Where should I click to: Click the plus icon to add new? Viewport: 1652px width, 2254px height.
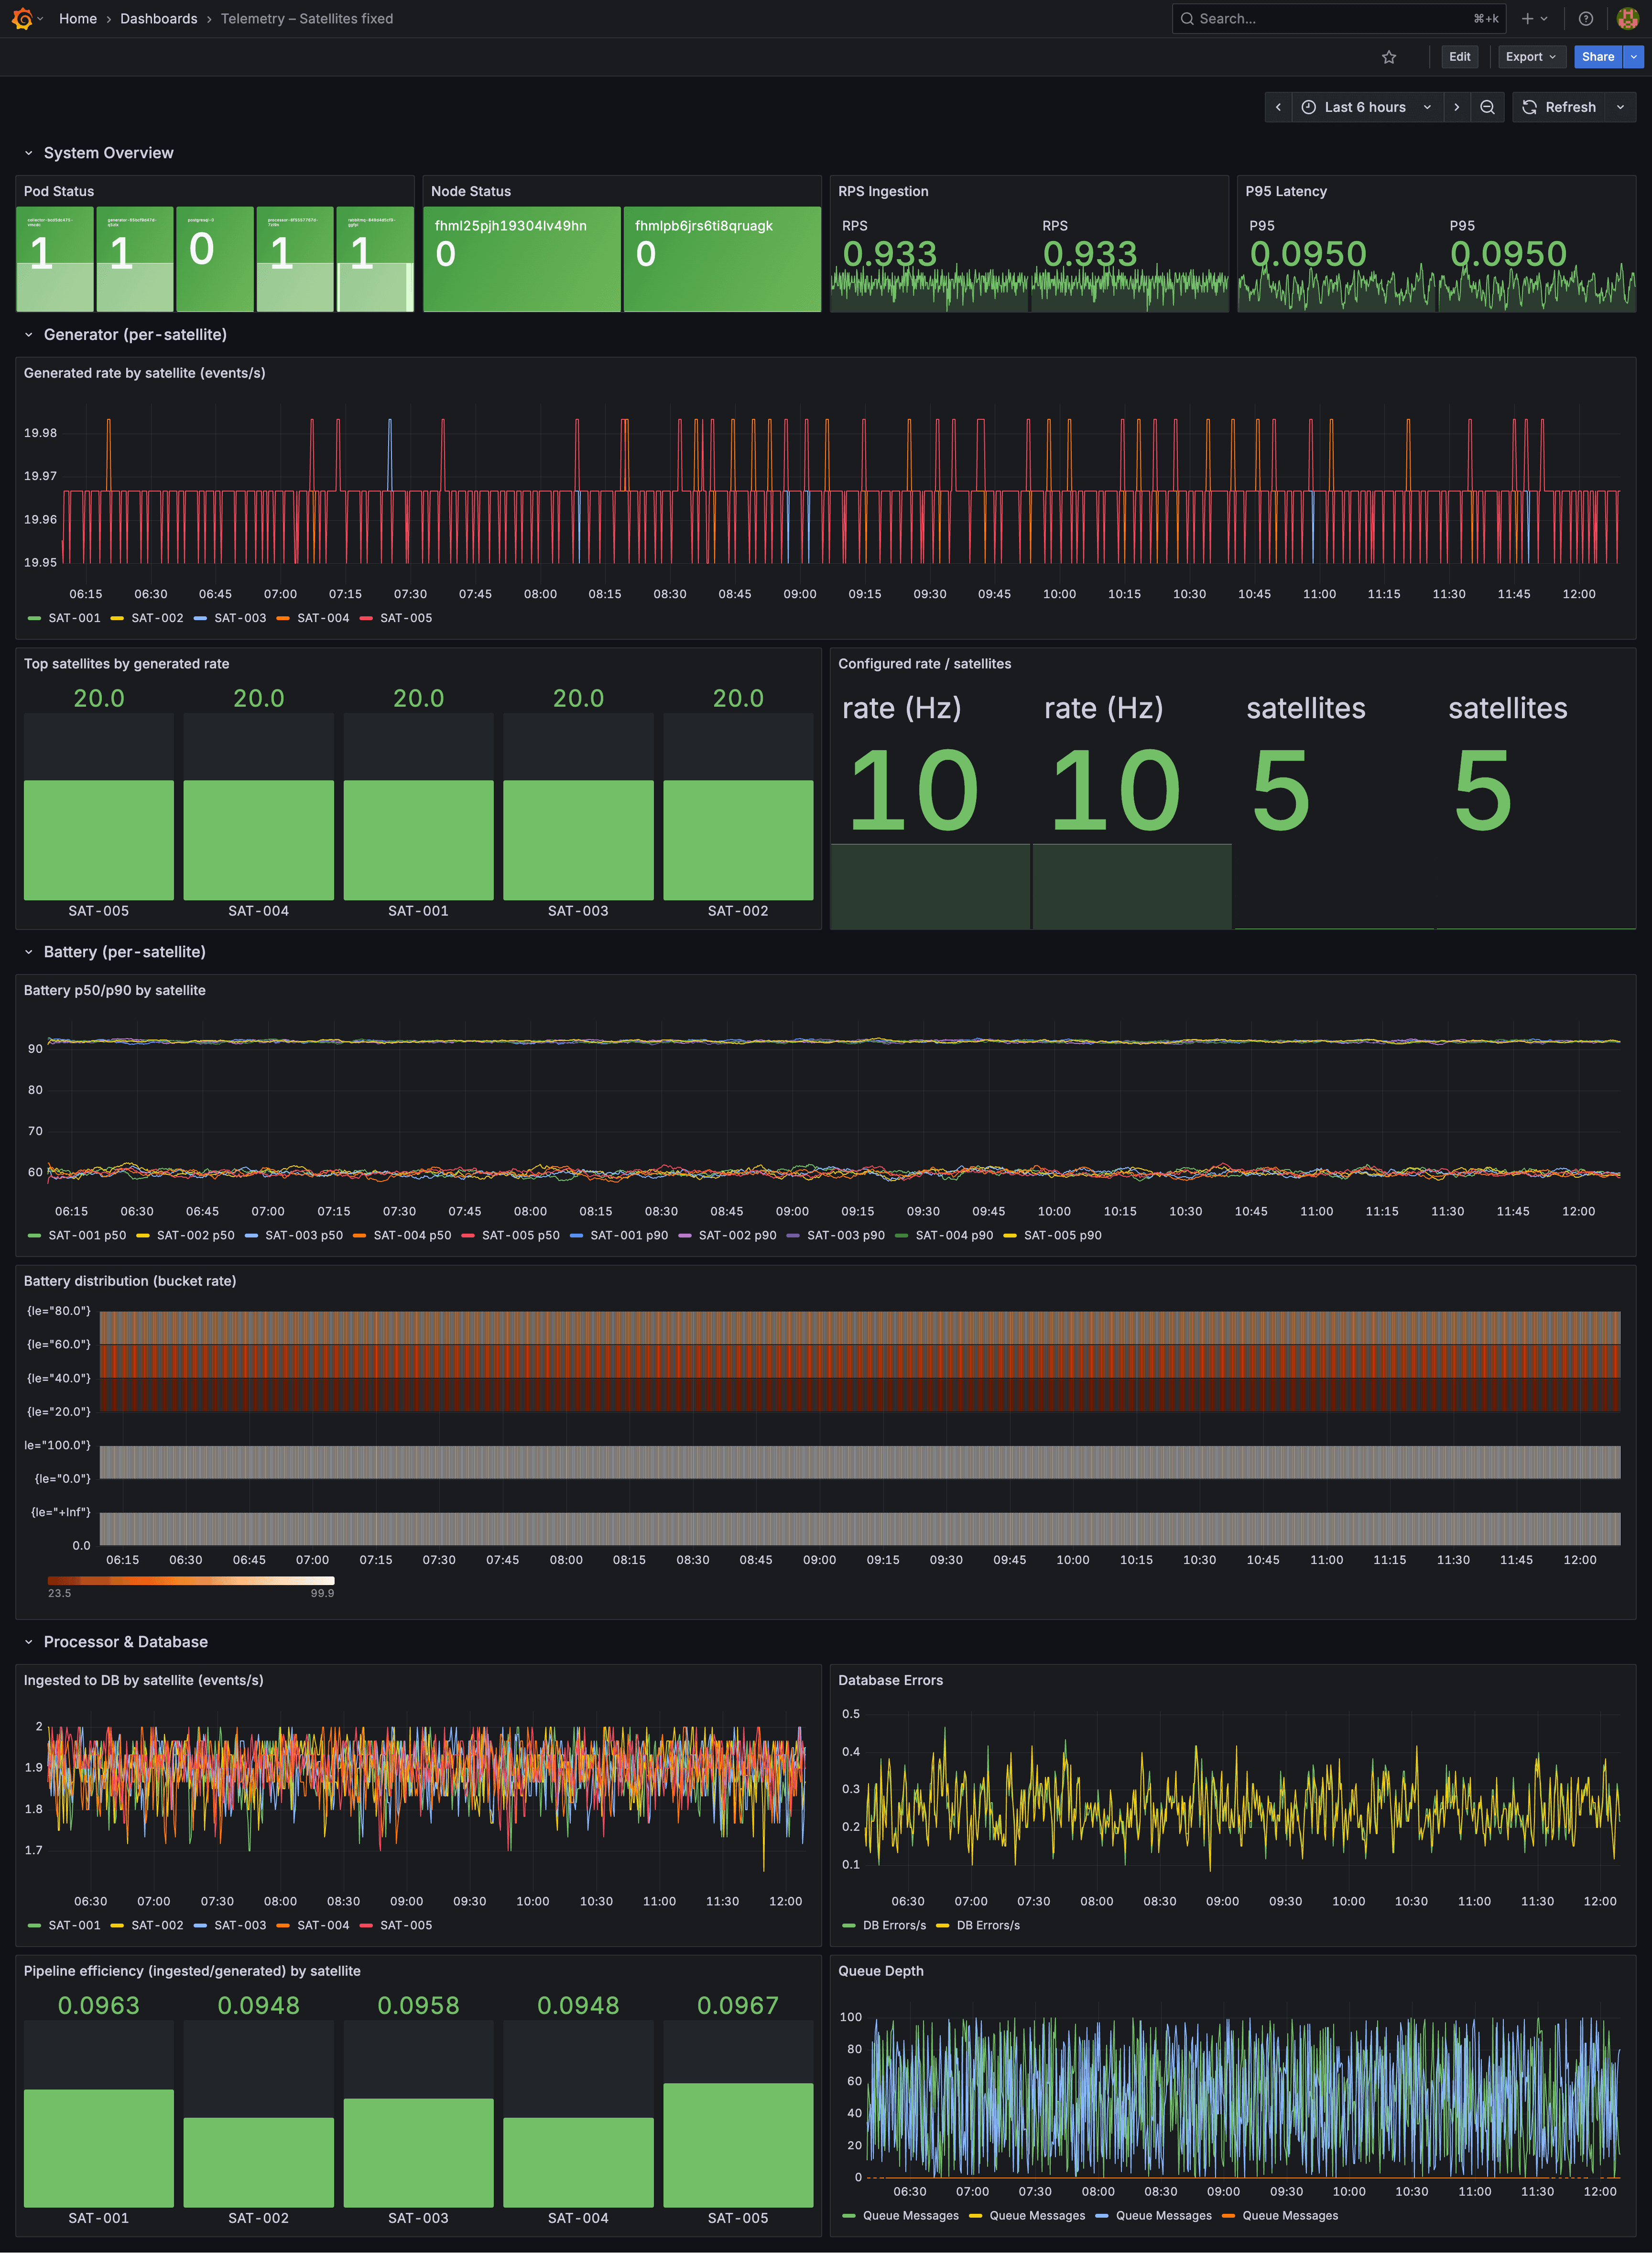pos(1527,18)
